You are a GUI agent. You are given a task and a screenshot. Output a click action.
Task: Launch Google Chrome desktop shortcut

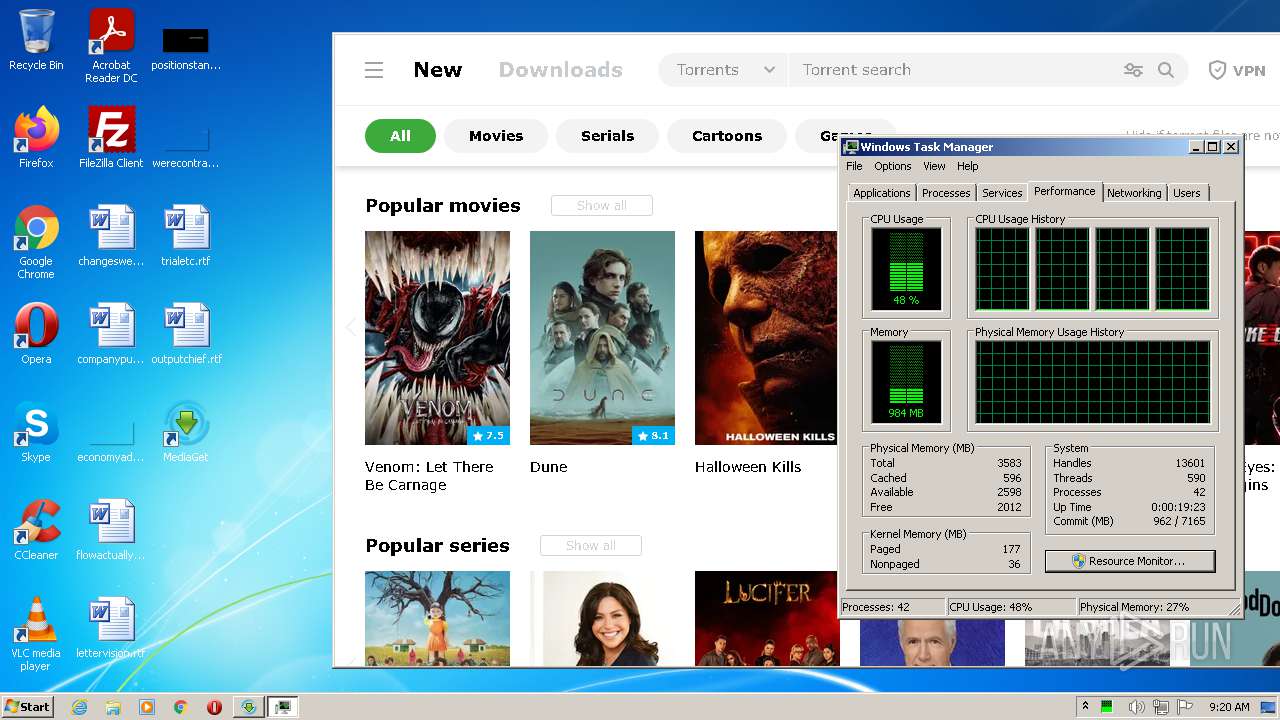click(36, 242)
